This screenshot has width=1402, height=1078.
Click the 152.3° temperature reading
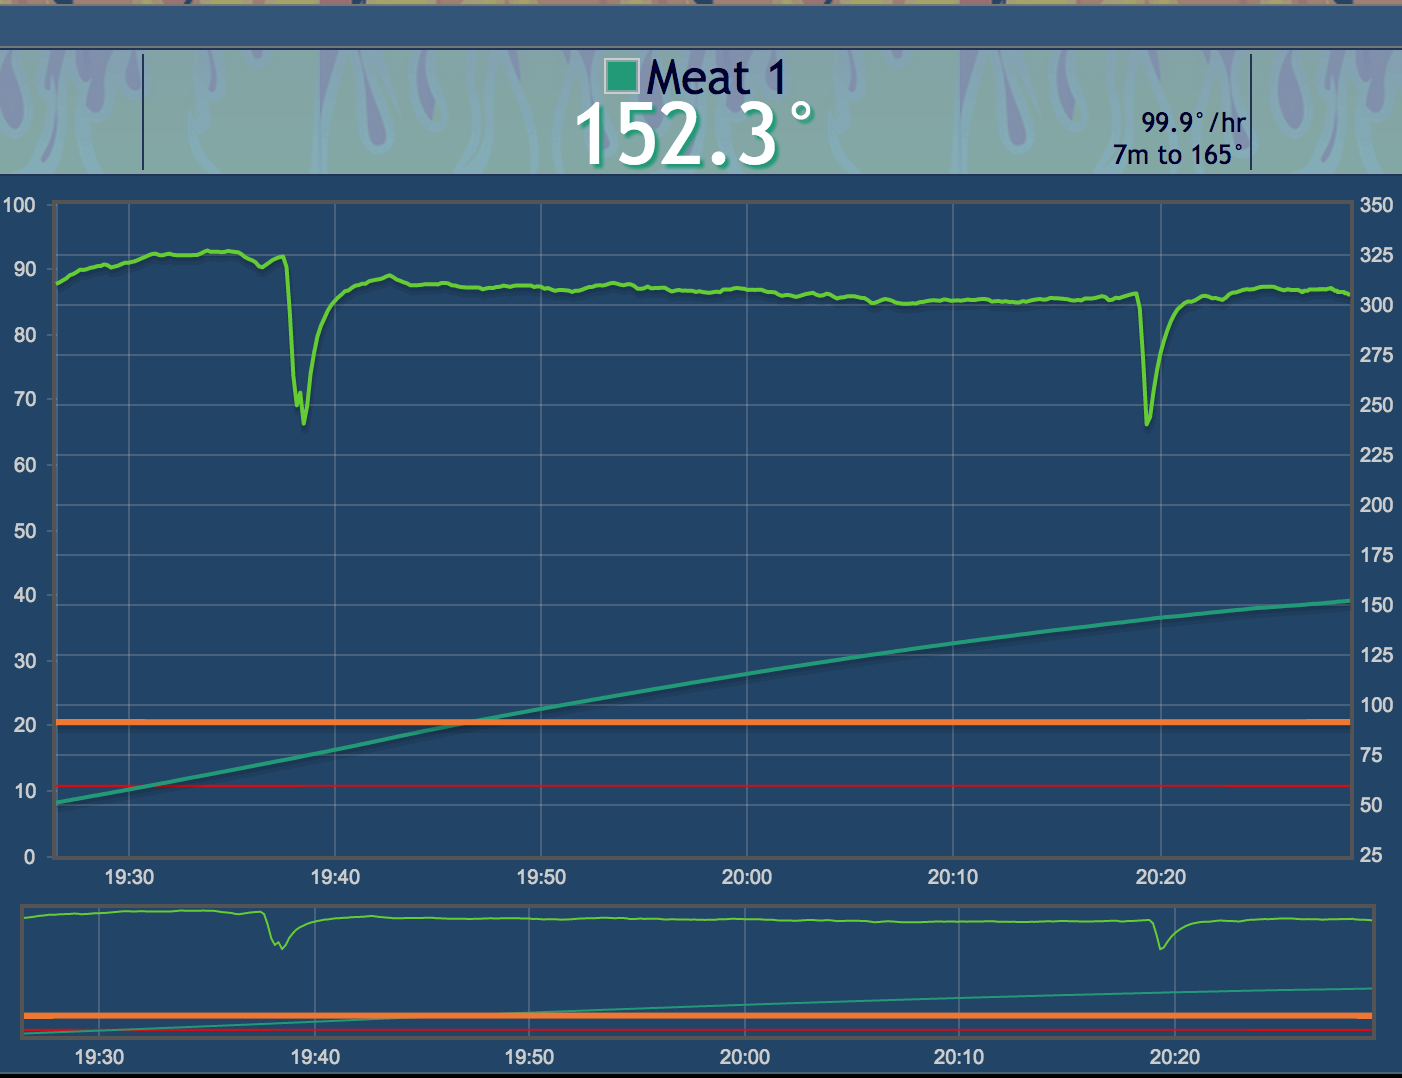pyautogui.click(x=694, y=135)
